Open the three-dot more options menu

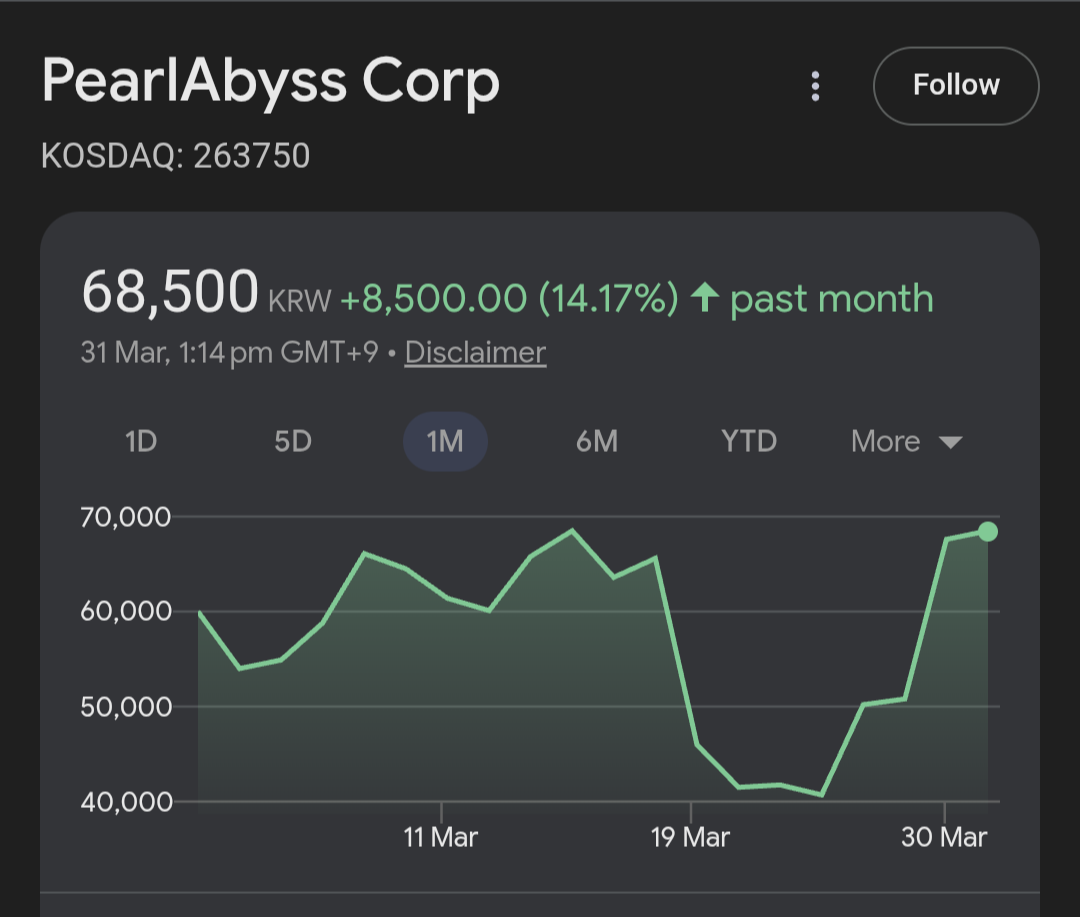[x=815, y=86]
